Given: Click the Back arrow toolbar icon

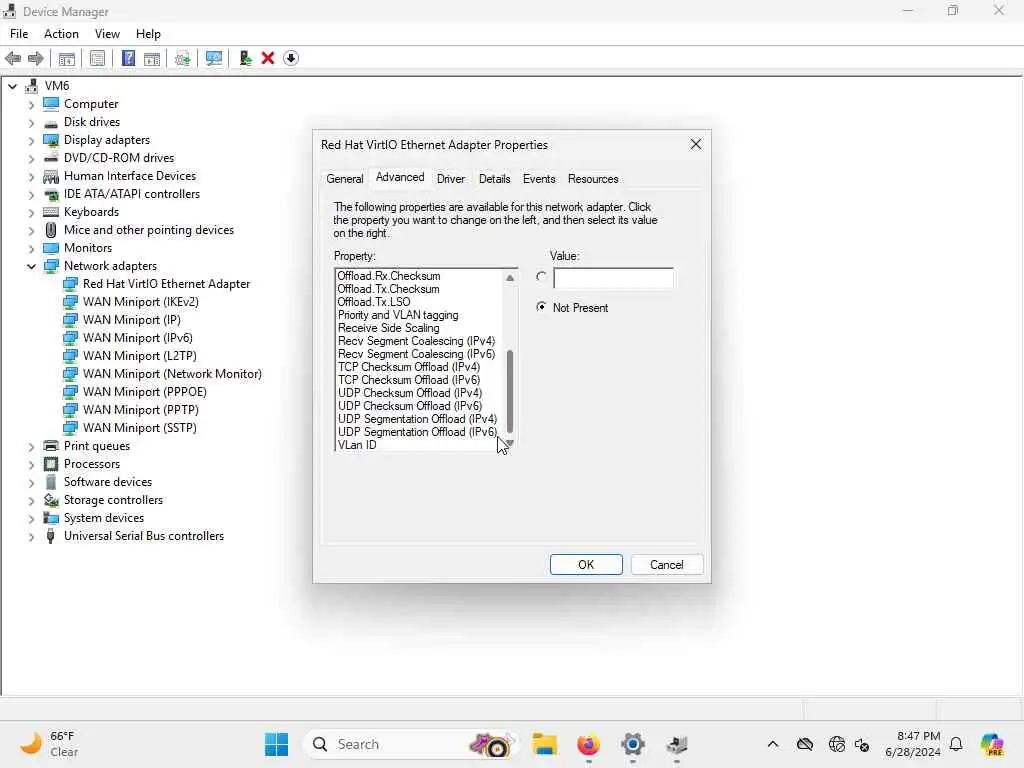Looking at the screenshot, I should click(x=13, y=58).
